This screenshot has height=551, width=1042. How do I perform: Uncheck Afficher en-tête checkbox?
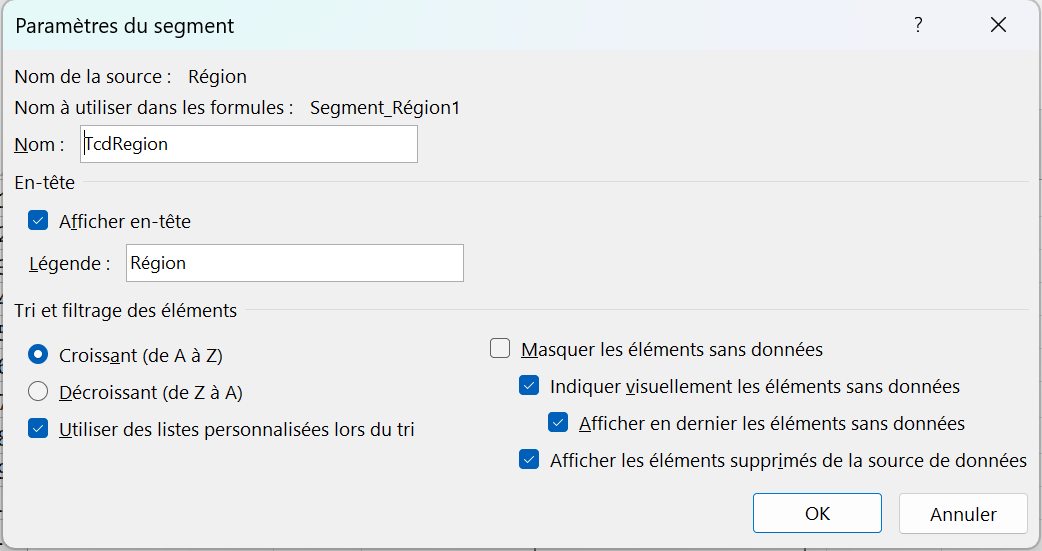click(38, 221)
